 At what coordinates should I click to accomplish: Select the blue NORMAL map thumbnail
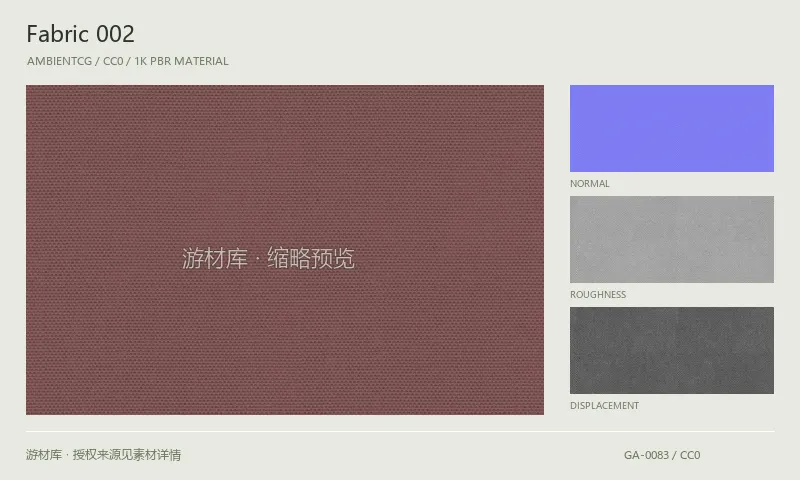(x=671, y=128)
